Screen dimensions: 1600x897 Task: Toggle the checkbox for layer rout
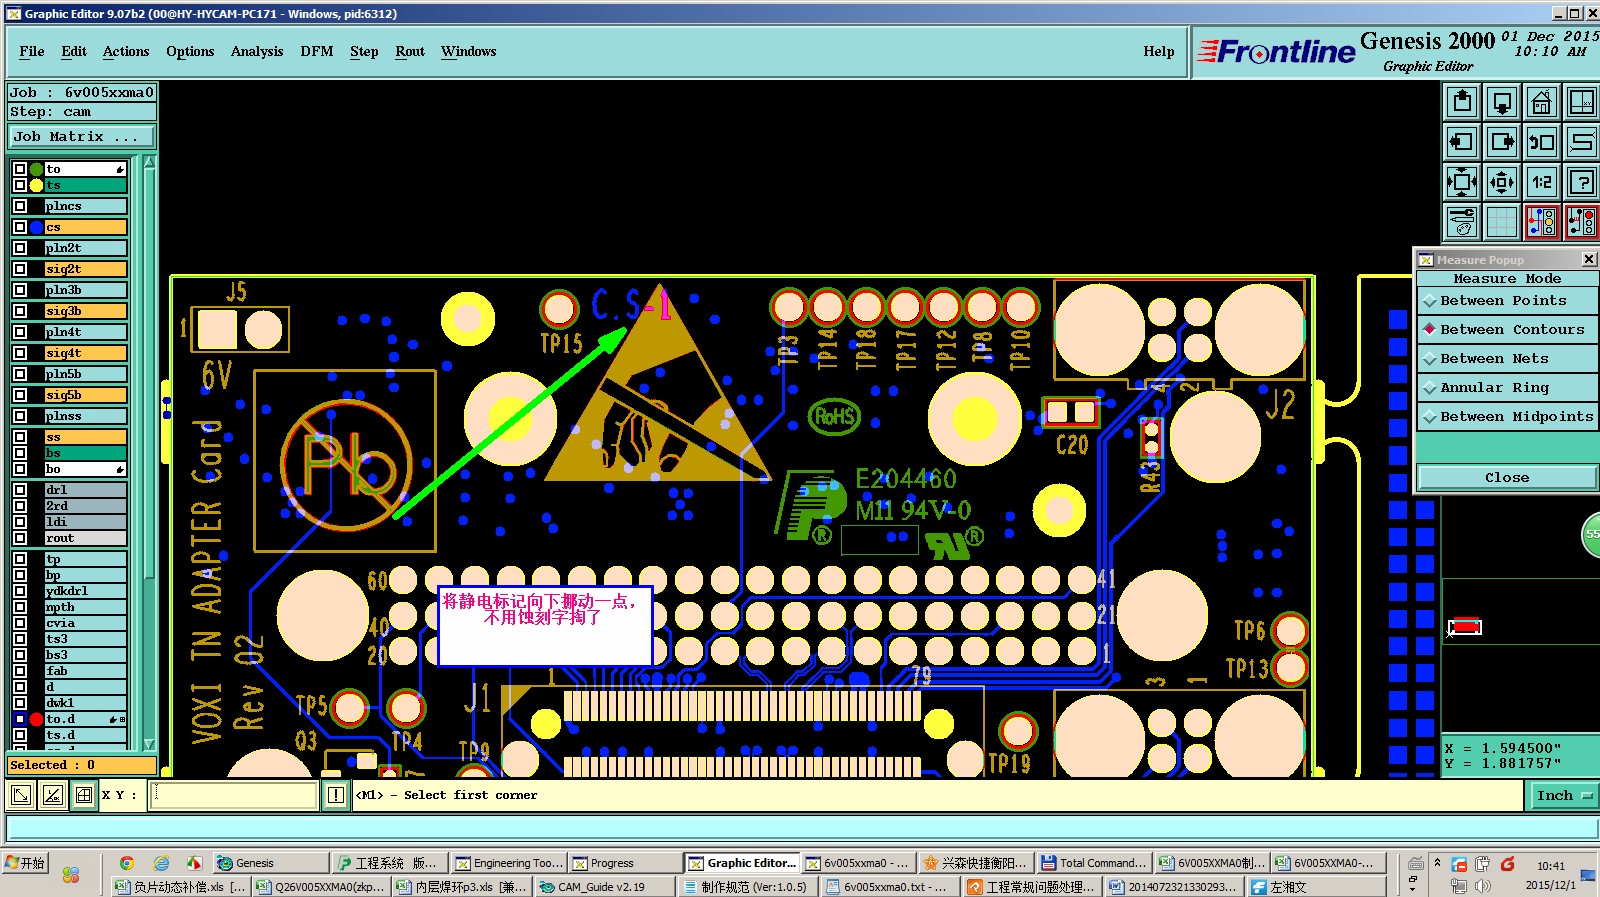(x=20, y=538)
